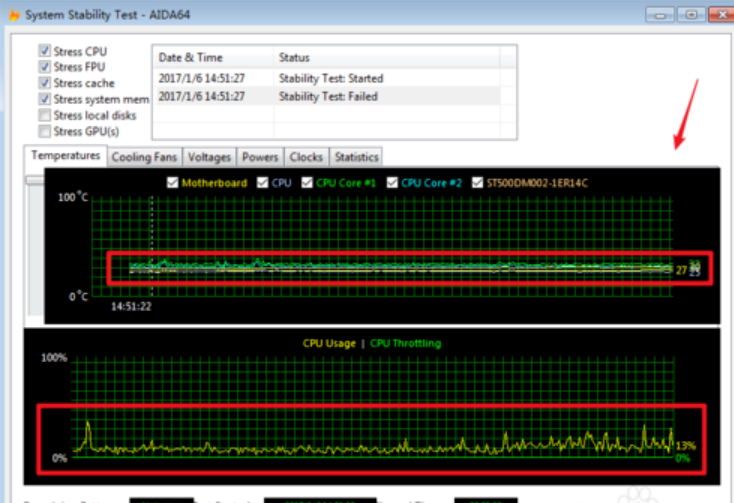Go to the Clocks tab

point(306,157)
